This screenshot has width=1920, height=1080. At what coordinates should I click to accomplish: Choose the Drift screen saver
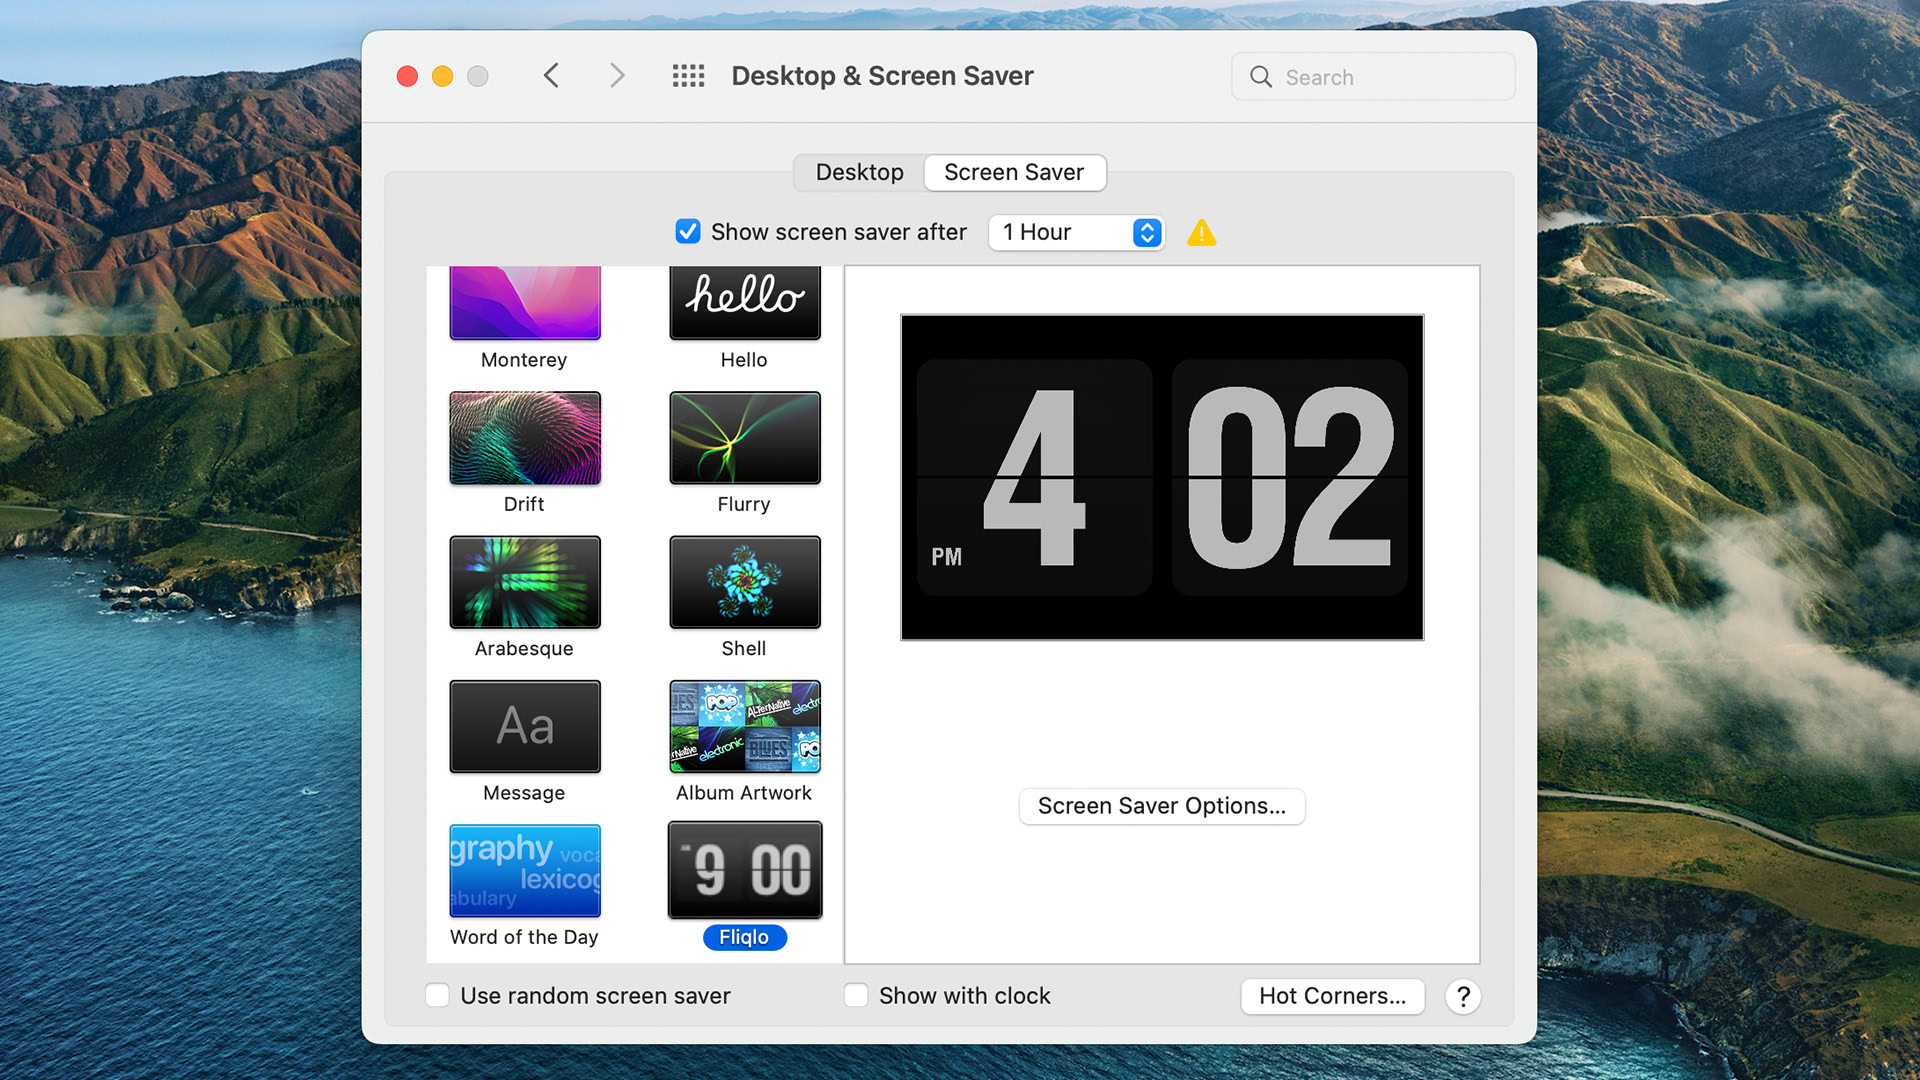tap(524, 438)
